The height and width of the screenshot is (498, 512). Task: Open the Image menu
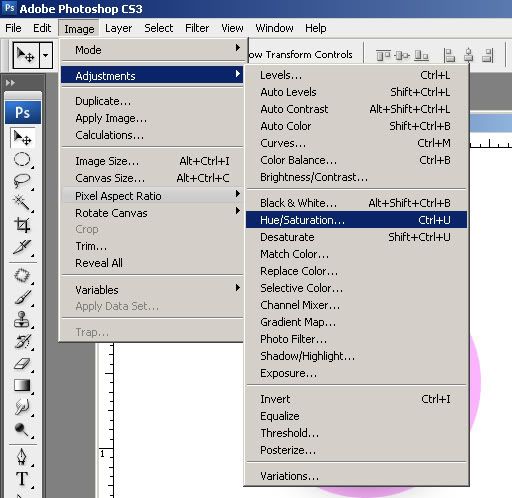pos(79,29)
